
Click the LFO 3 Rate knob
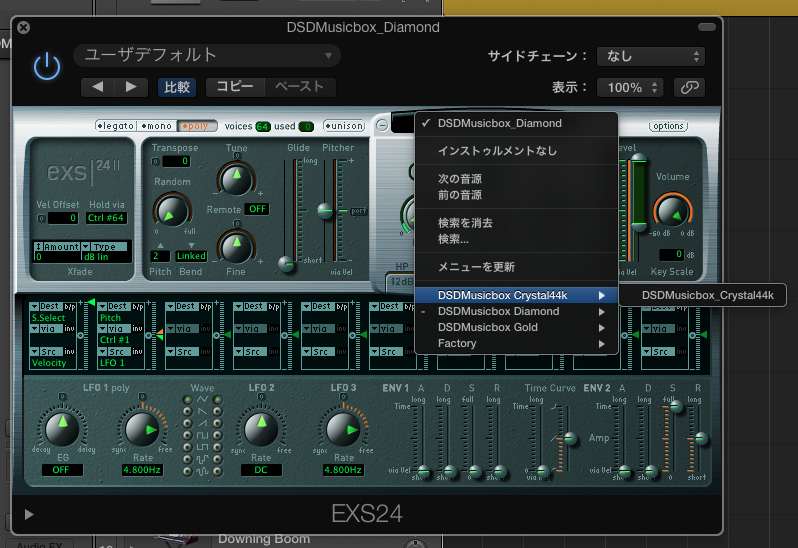tap(344, 429)
